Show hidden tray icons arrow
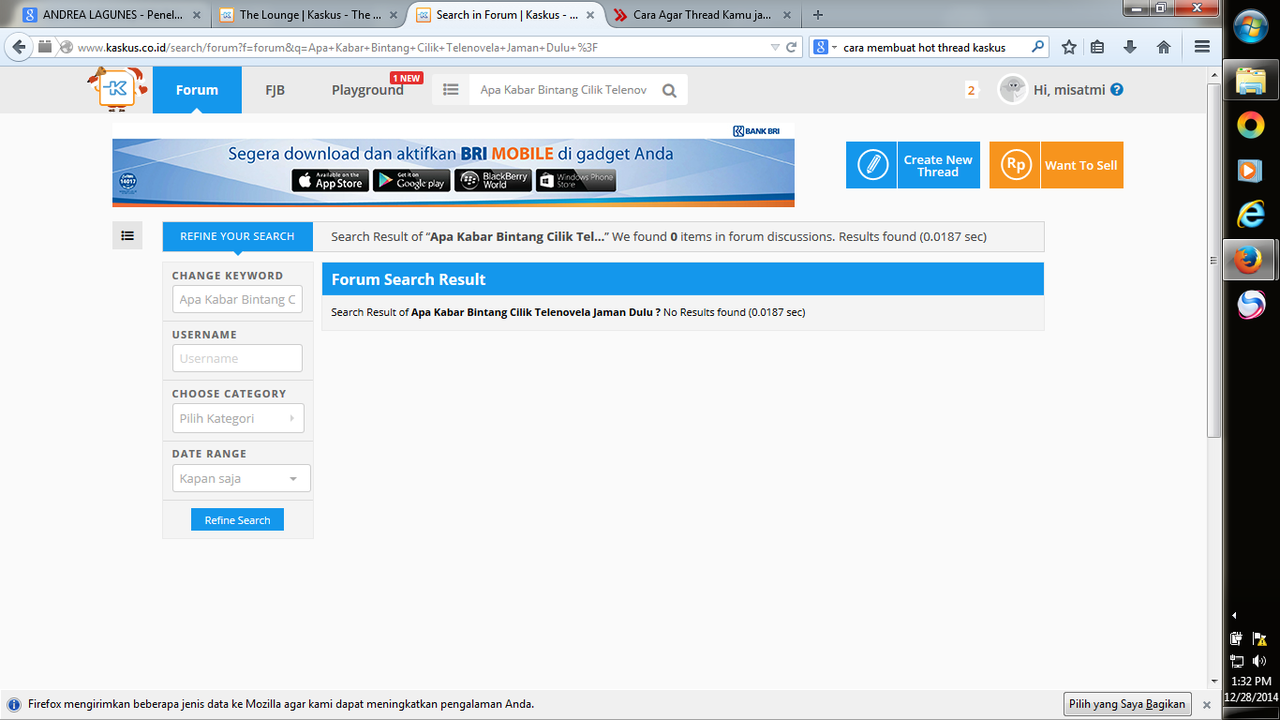 (1235, 615)
